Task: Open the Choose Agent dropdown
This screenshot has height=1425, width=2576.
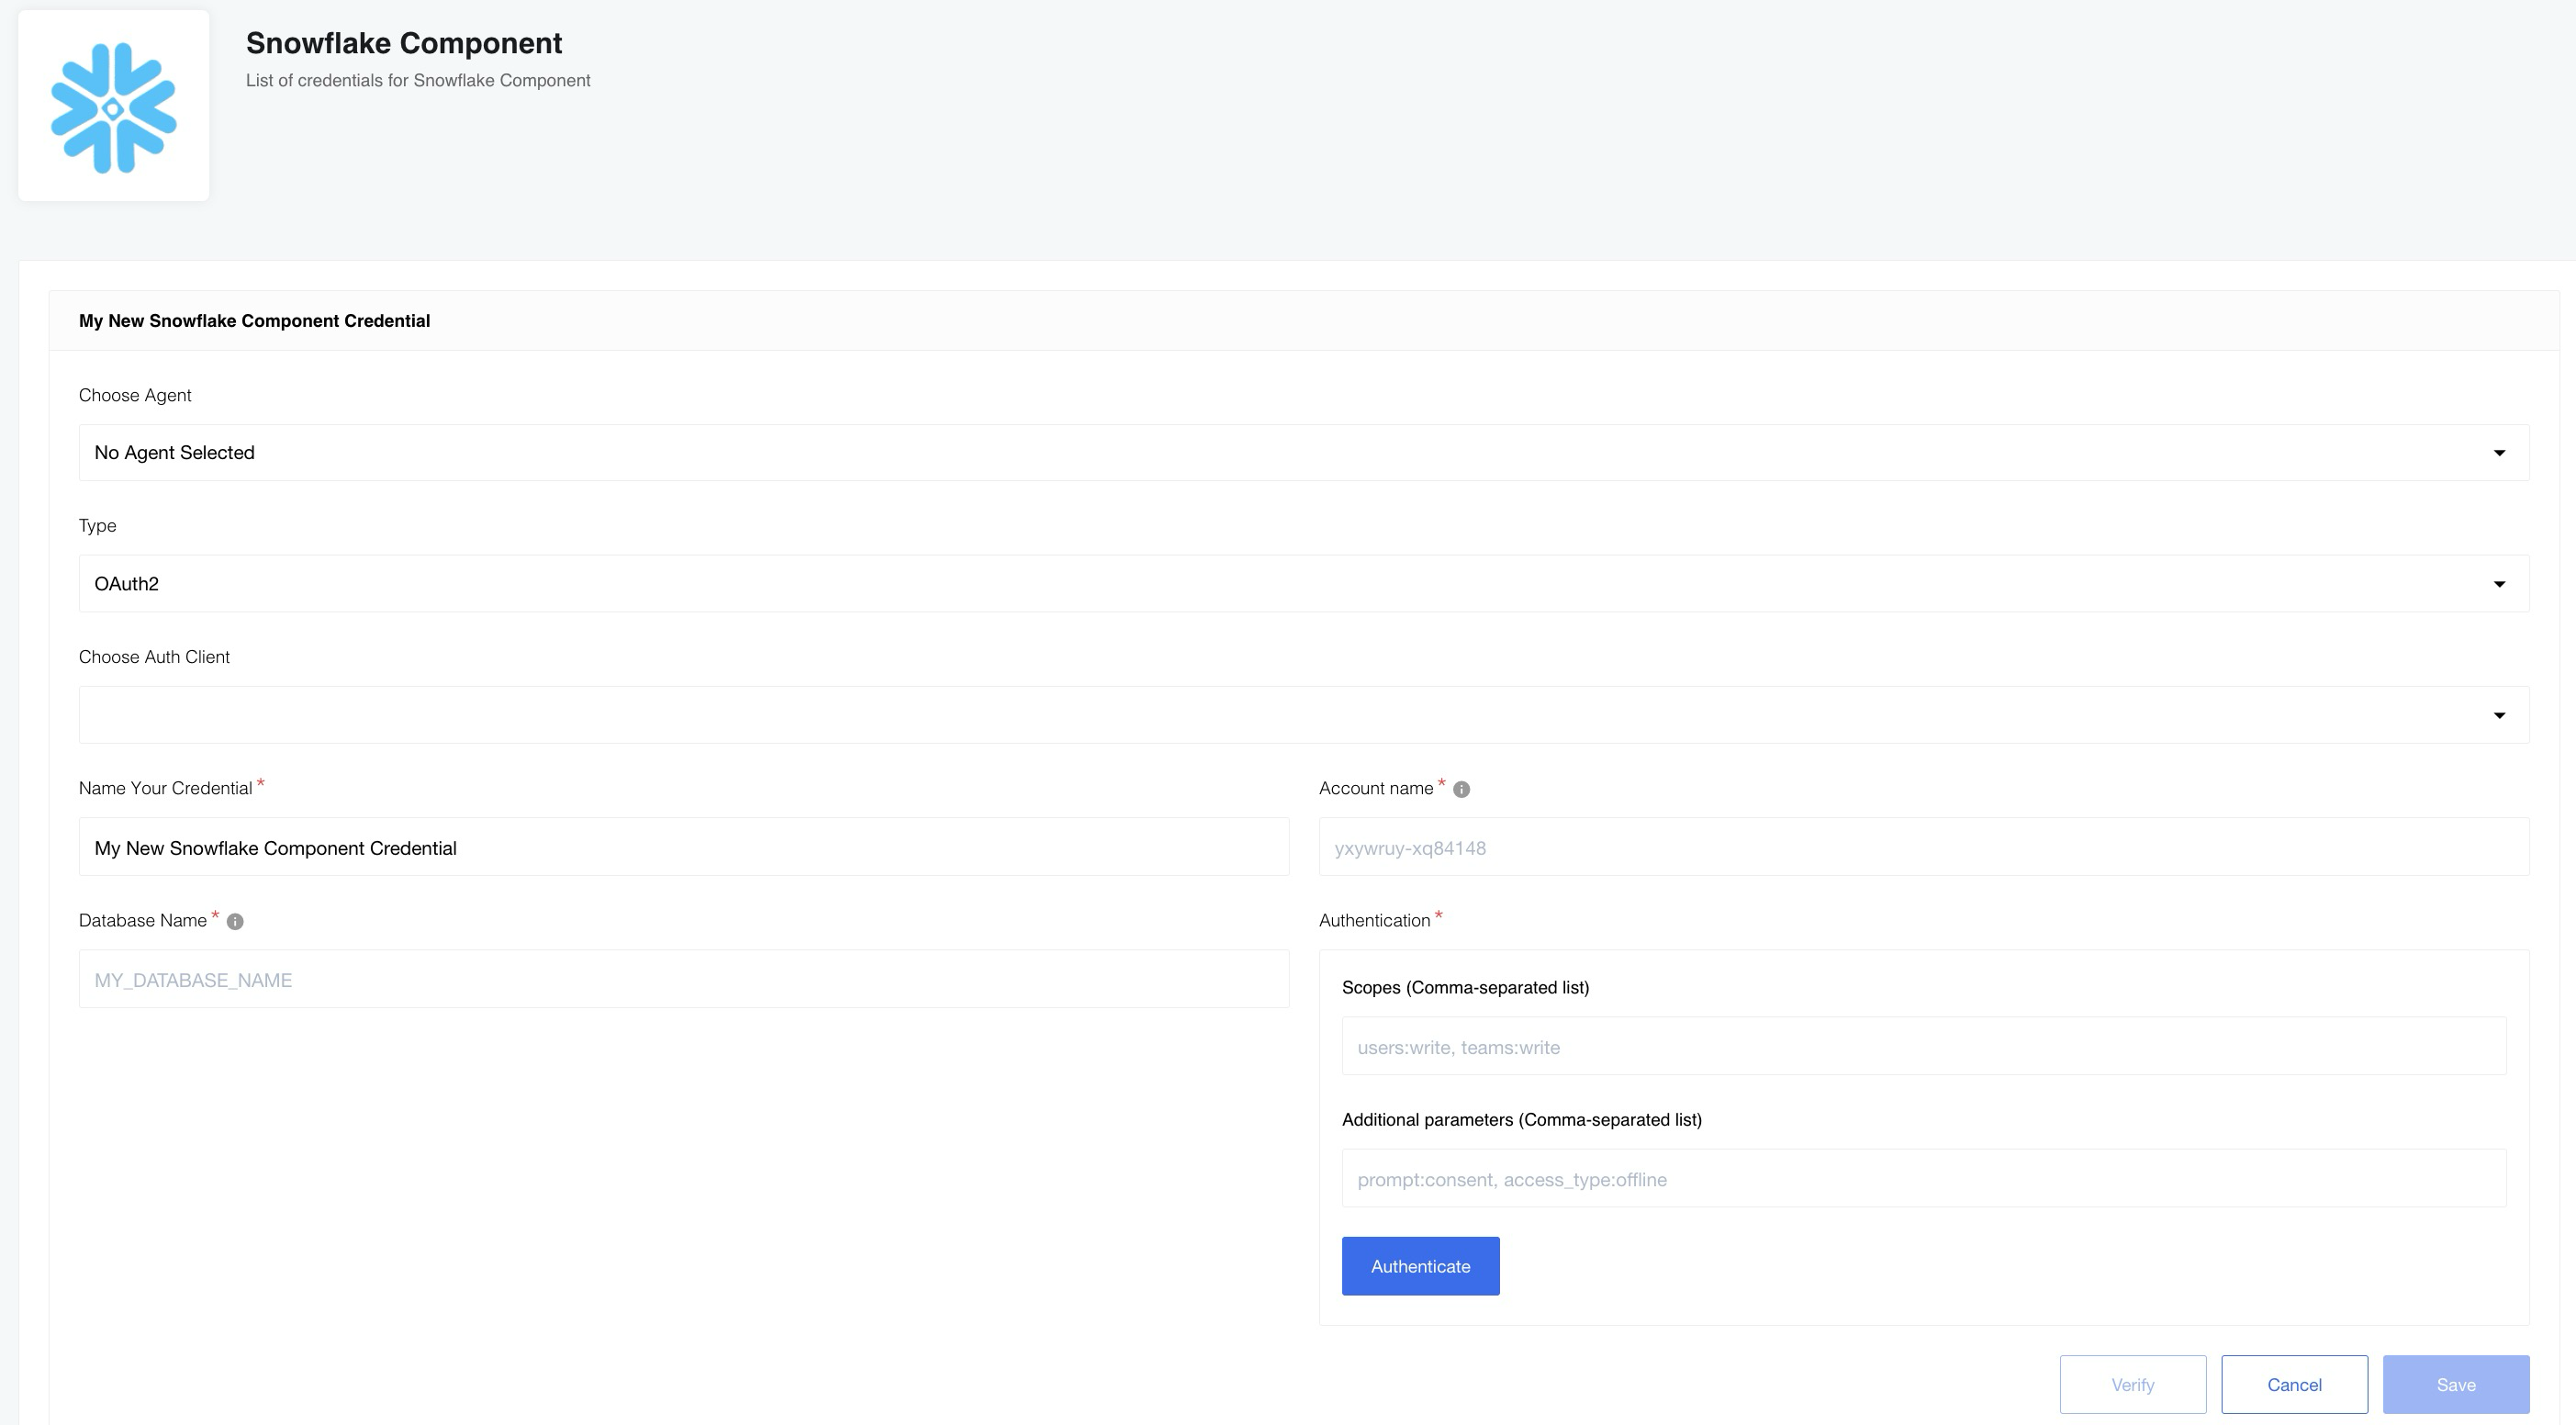Action: click(1304, 453)
